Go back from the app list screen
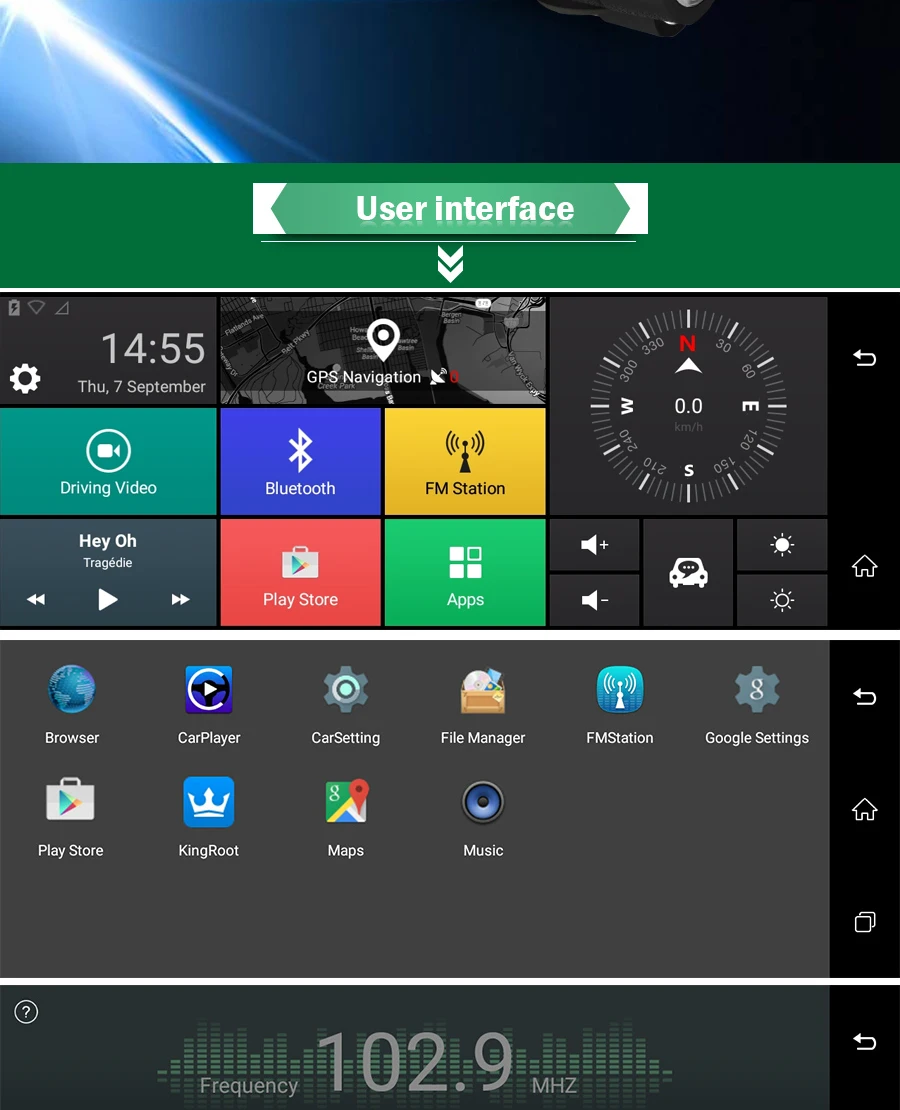The height and width of the screenshot is (1110, 900). point(864,697)
